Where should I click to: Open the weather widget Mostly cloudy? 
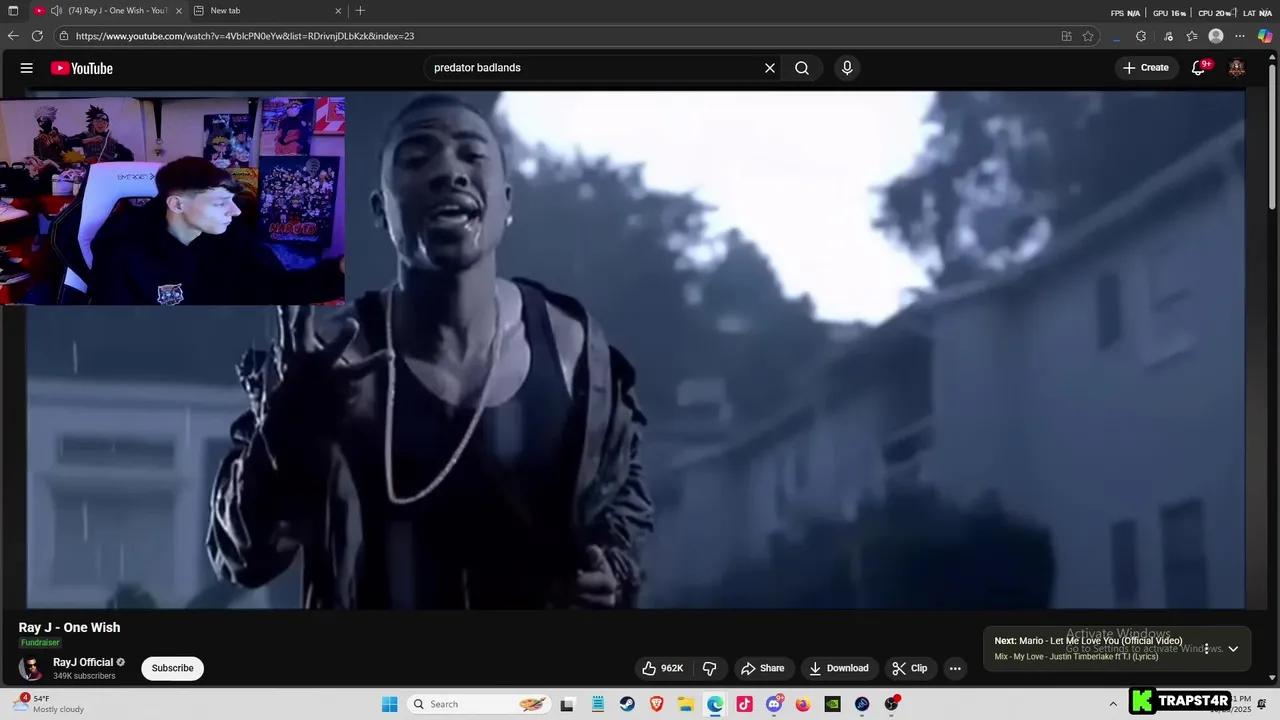[x=50, y=704]
